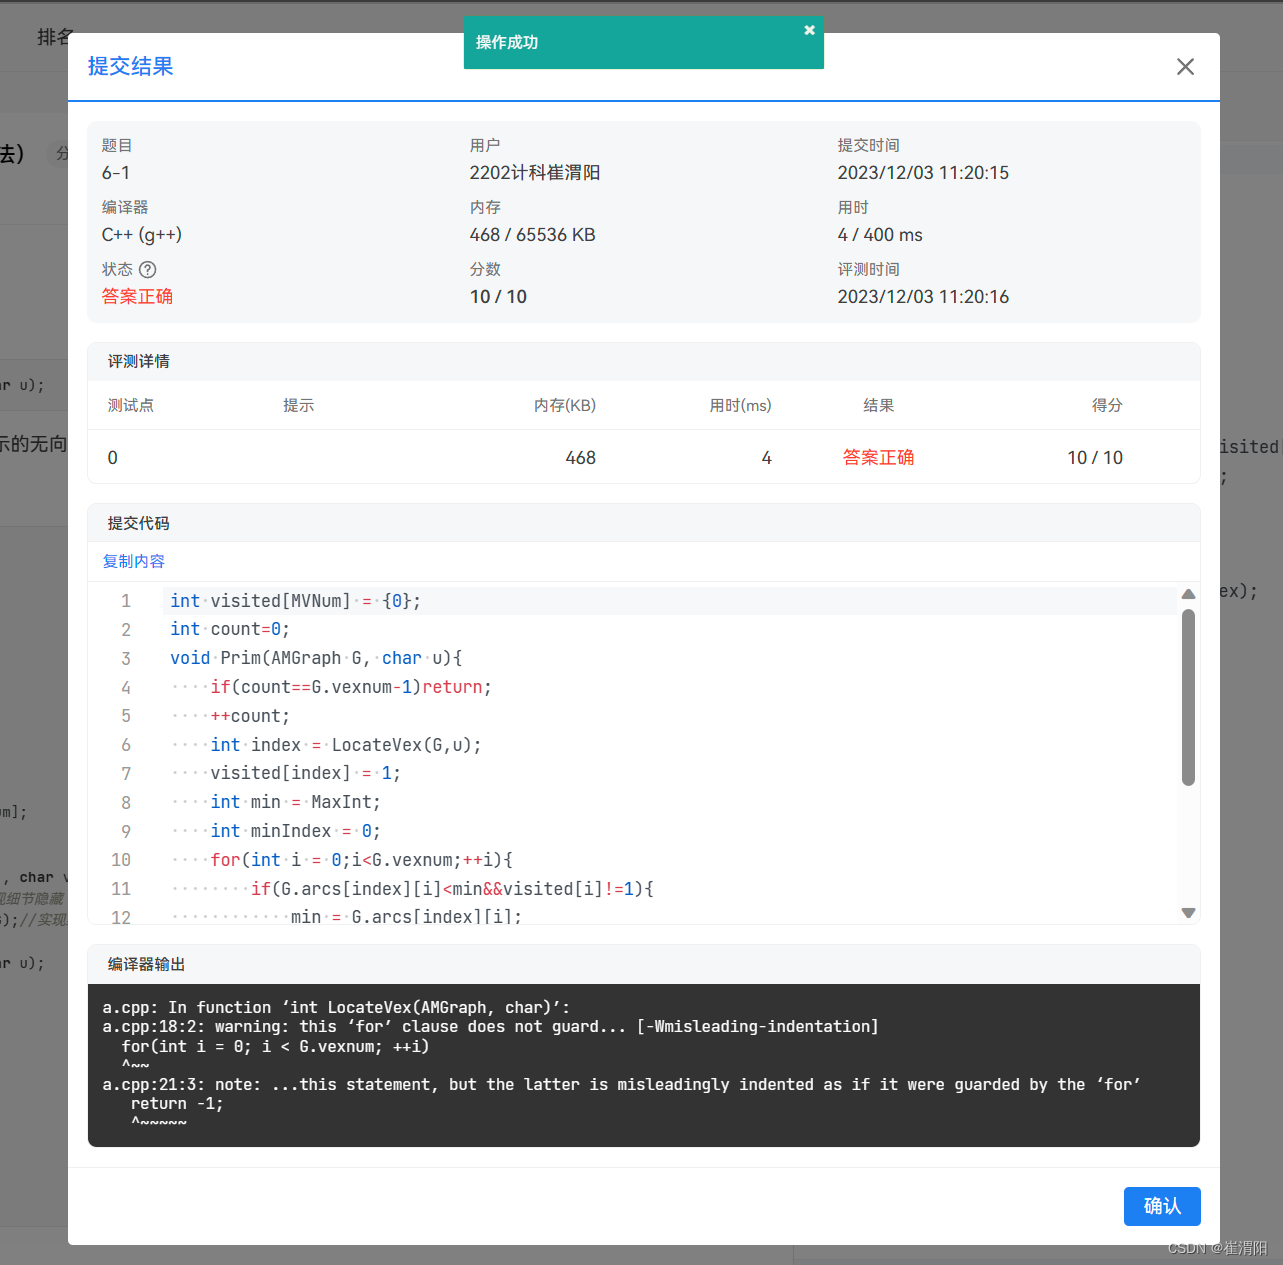Select submission time 2023/12/03 11:20:15
Viewport: 1283px width, 1265px height.
coord(923,172)
